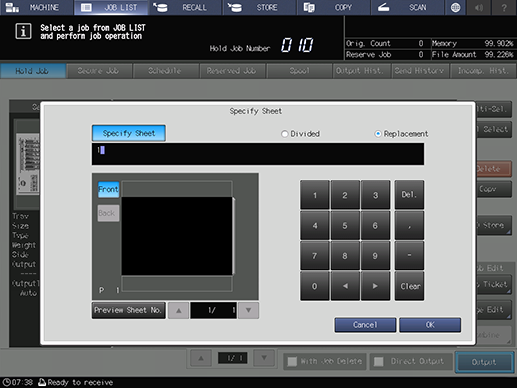Click the globe network icon
The image size is (517, 388).
(x=455, y=7)
